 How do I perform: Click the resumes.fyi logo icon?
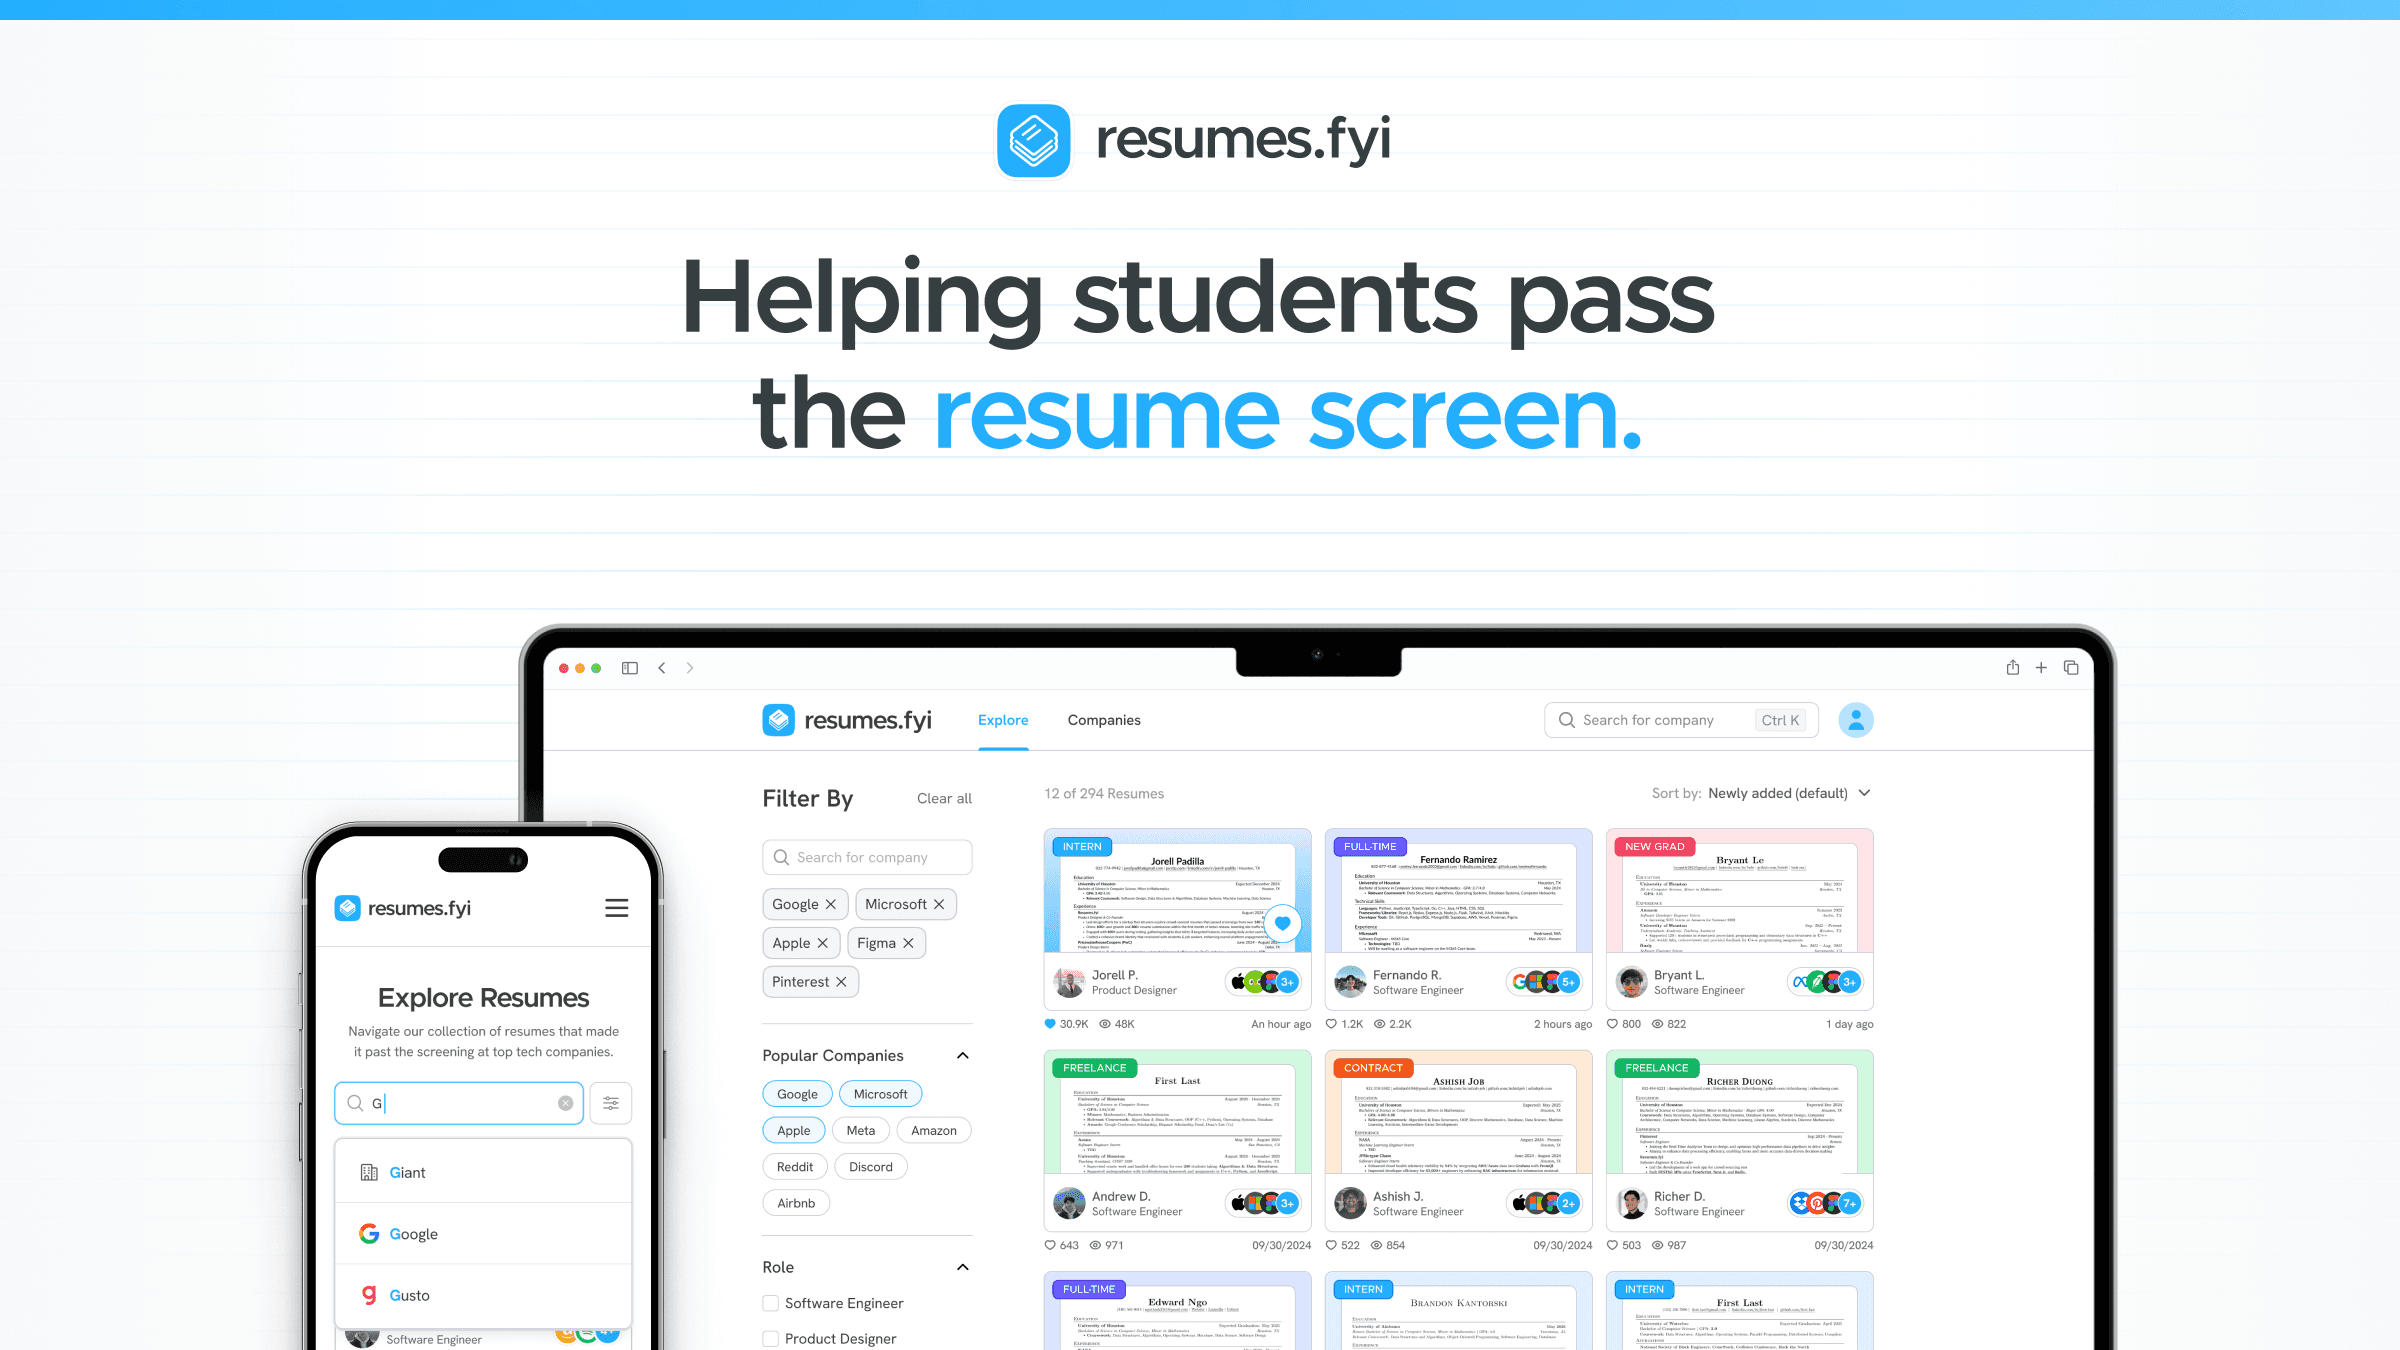pos(1032,140)
